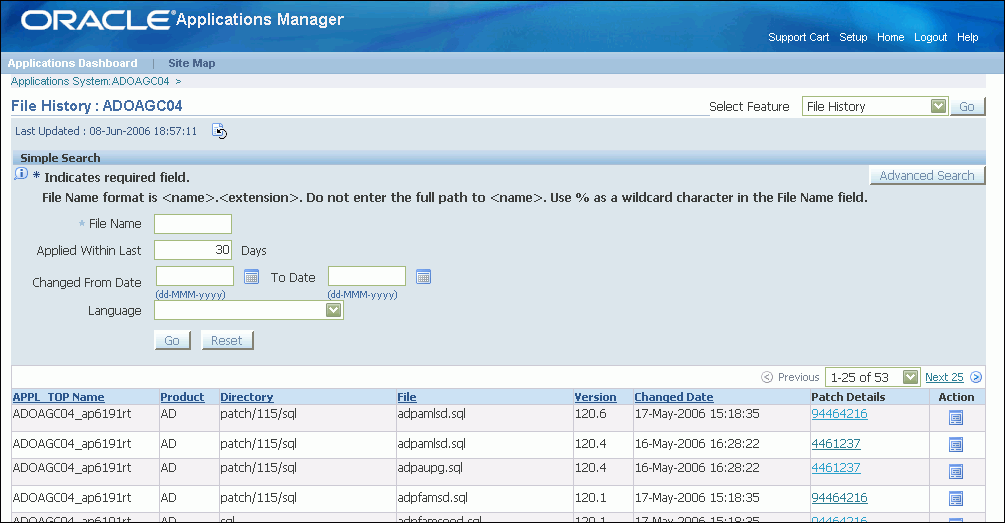
Task: Click Logout in the header
Action: (x=931, y=37)
